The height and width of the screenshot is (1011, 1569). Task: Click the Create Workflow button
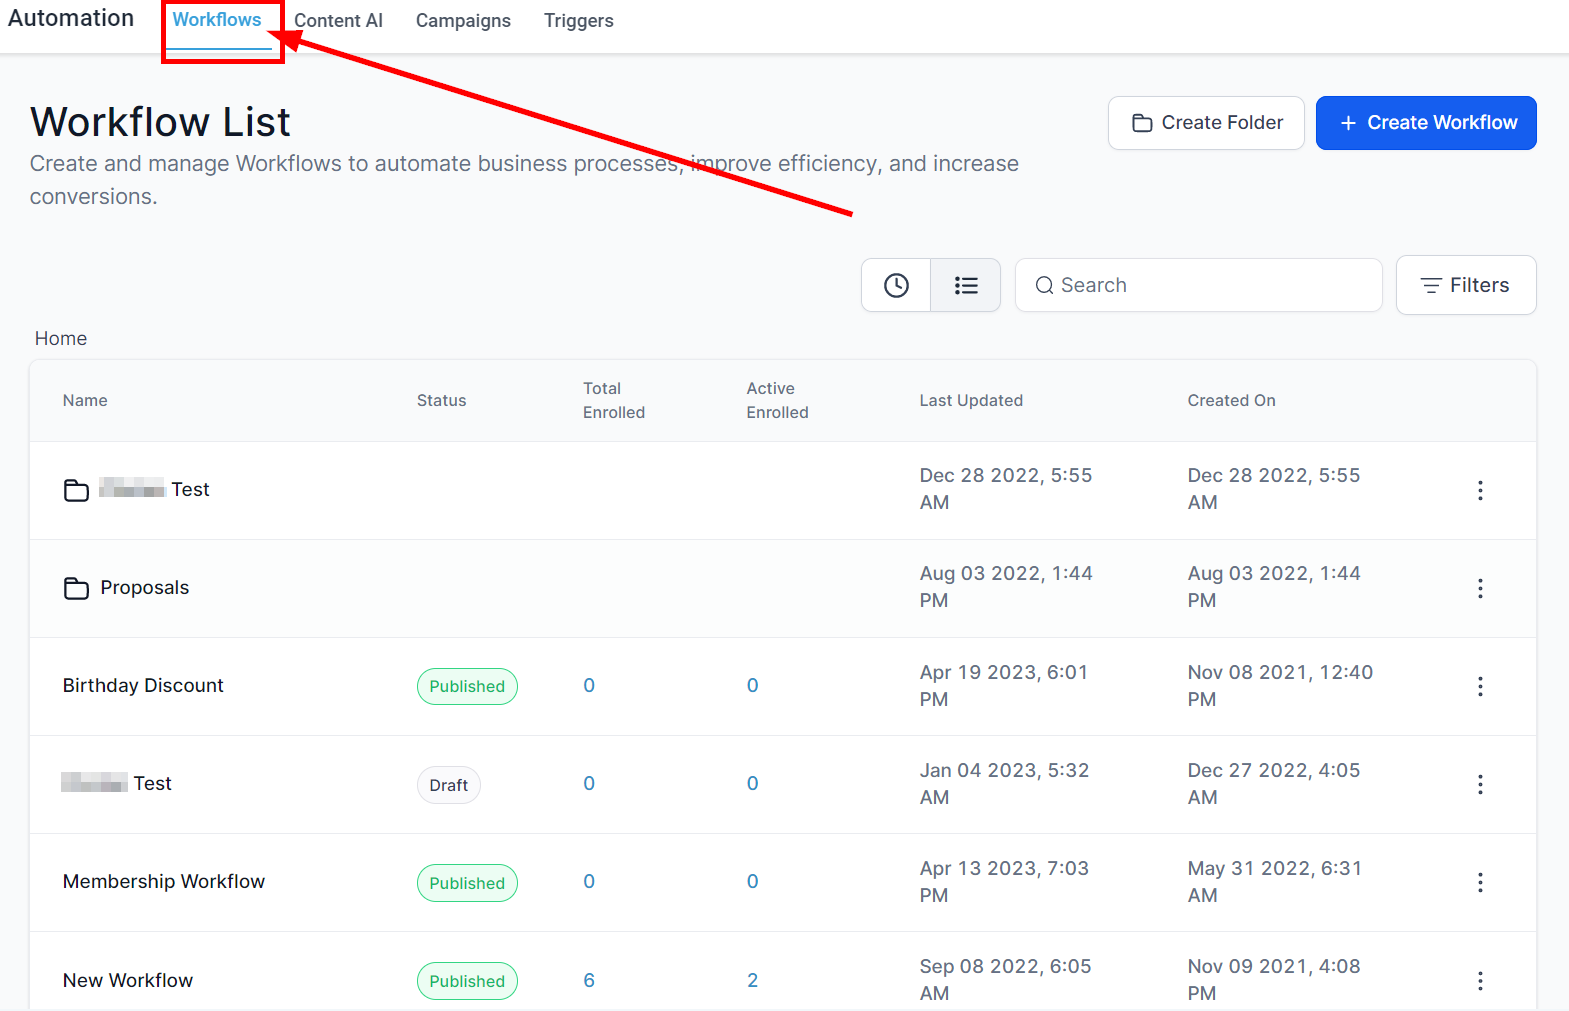tap(1425, 123)
